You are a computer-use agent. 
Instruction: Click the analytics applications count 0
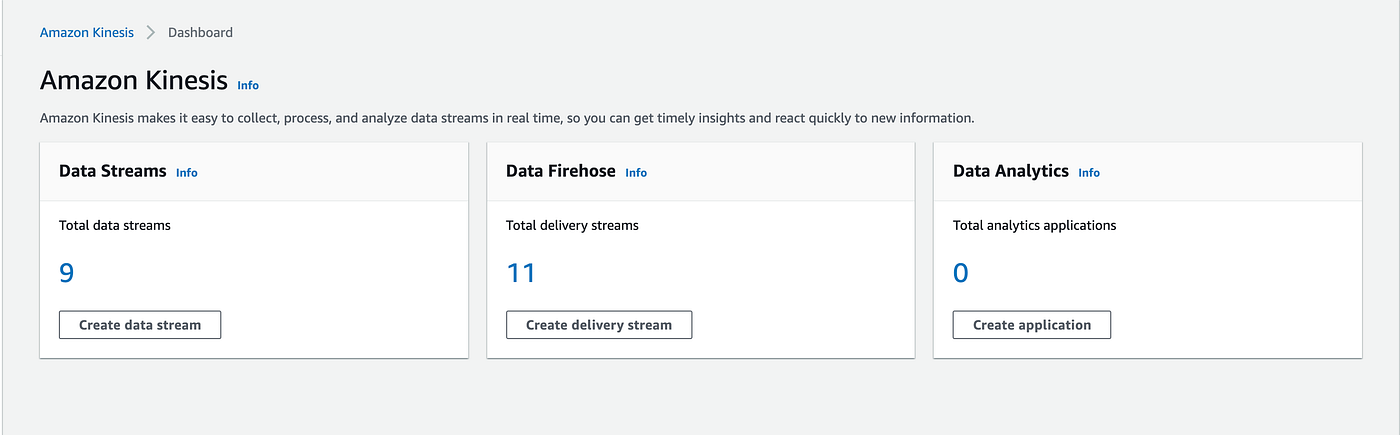pyautogui.click(x=961, y=273)
